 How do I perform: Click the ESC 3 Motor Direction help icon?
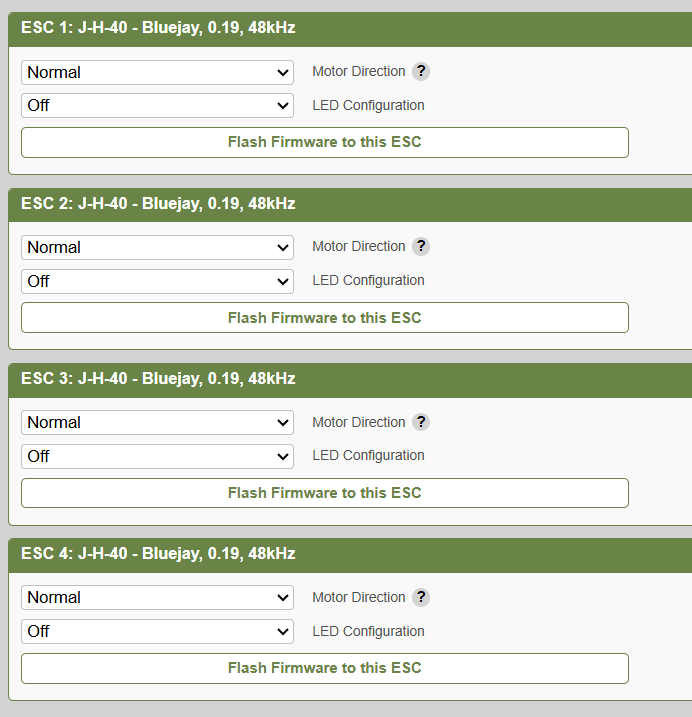[421, 422]
